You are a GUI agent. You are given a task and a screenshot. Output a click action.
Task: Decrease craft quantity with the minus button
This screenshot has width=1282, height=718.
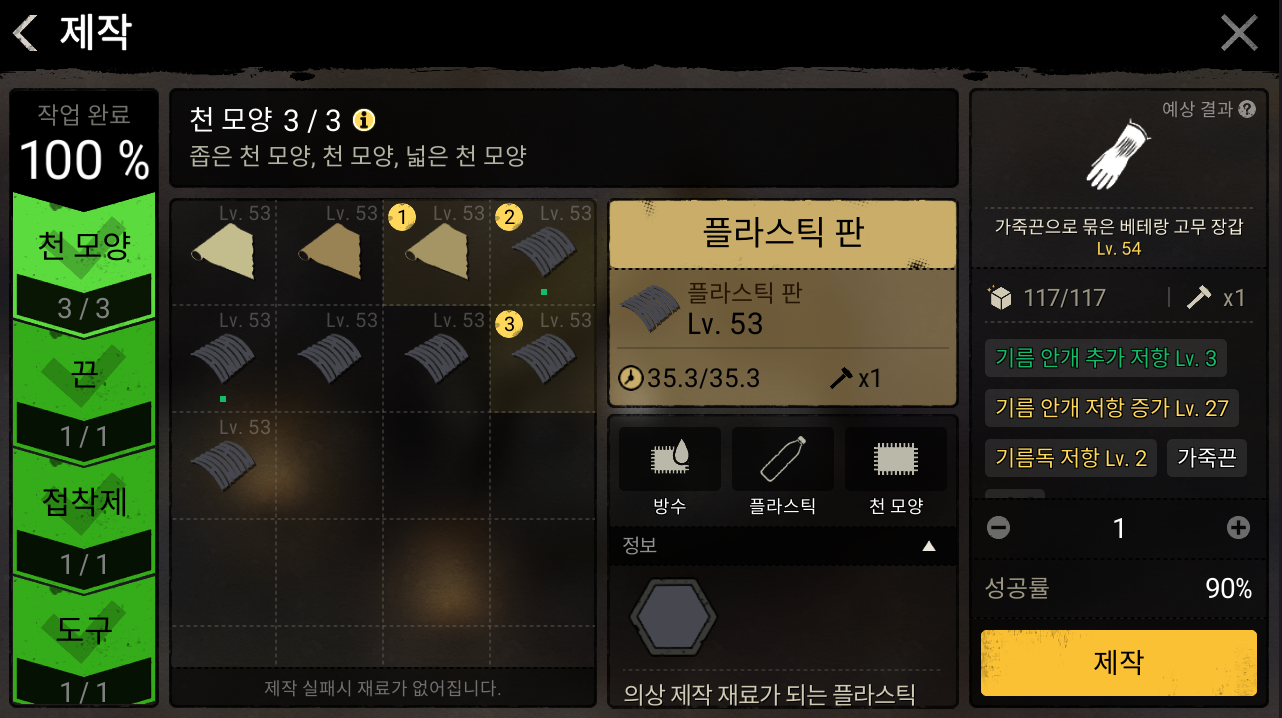(x=998, y=528)
